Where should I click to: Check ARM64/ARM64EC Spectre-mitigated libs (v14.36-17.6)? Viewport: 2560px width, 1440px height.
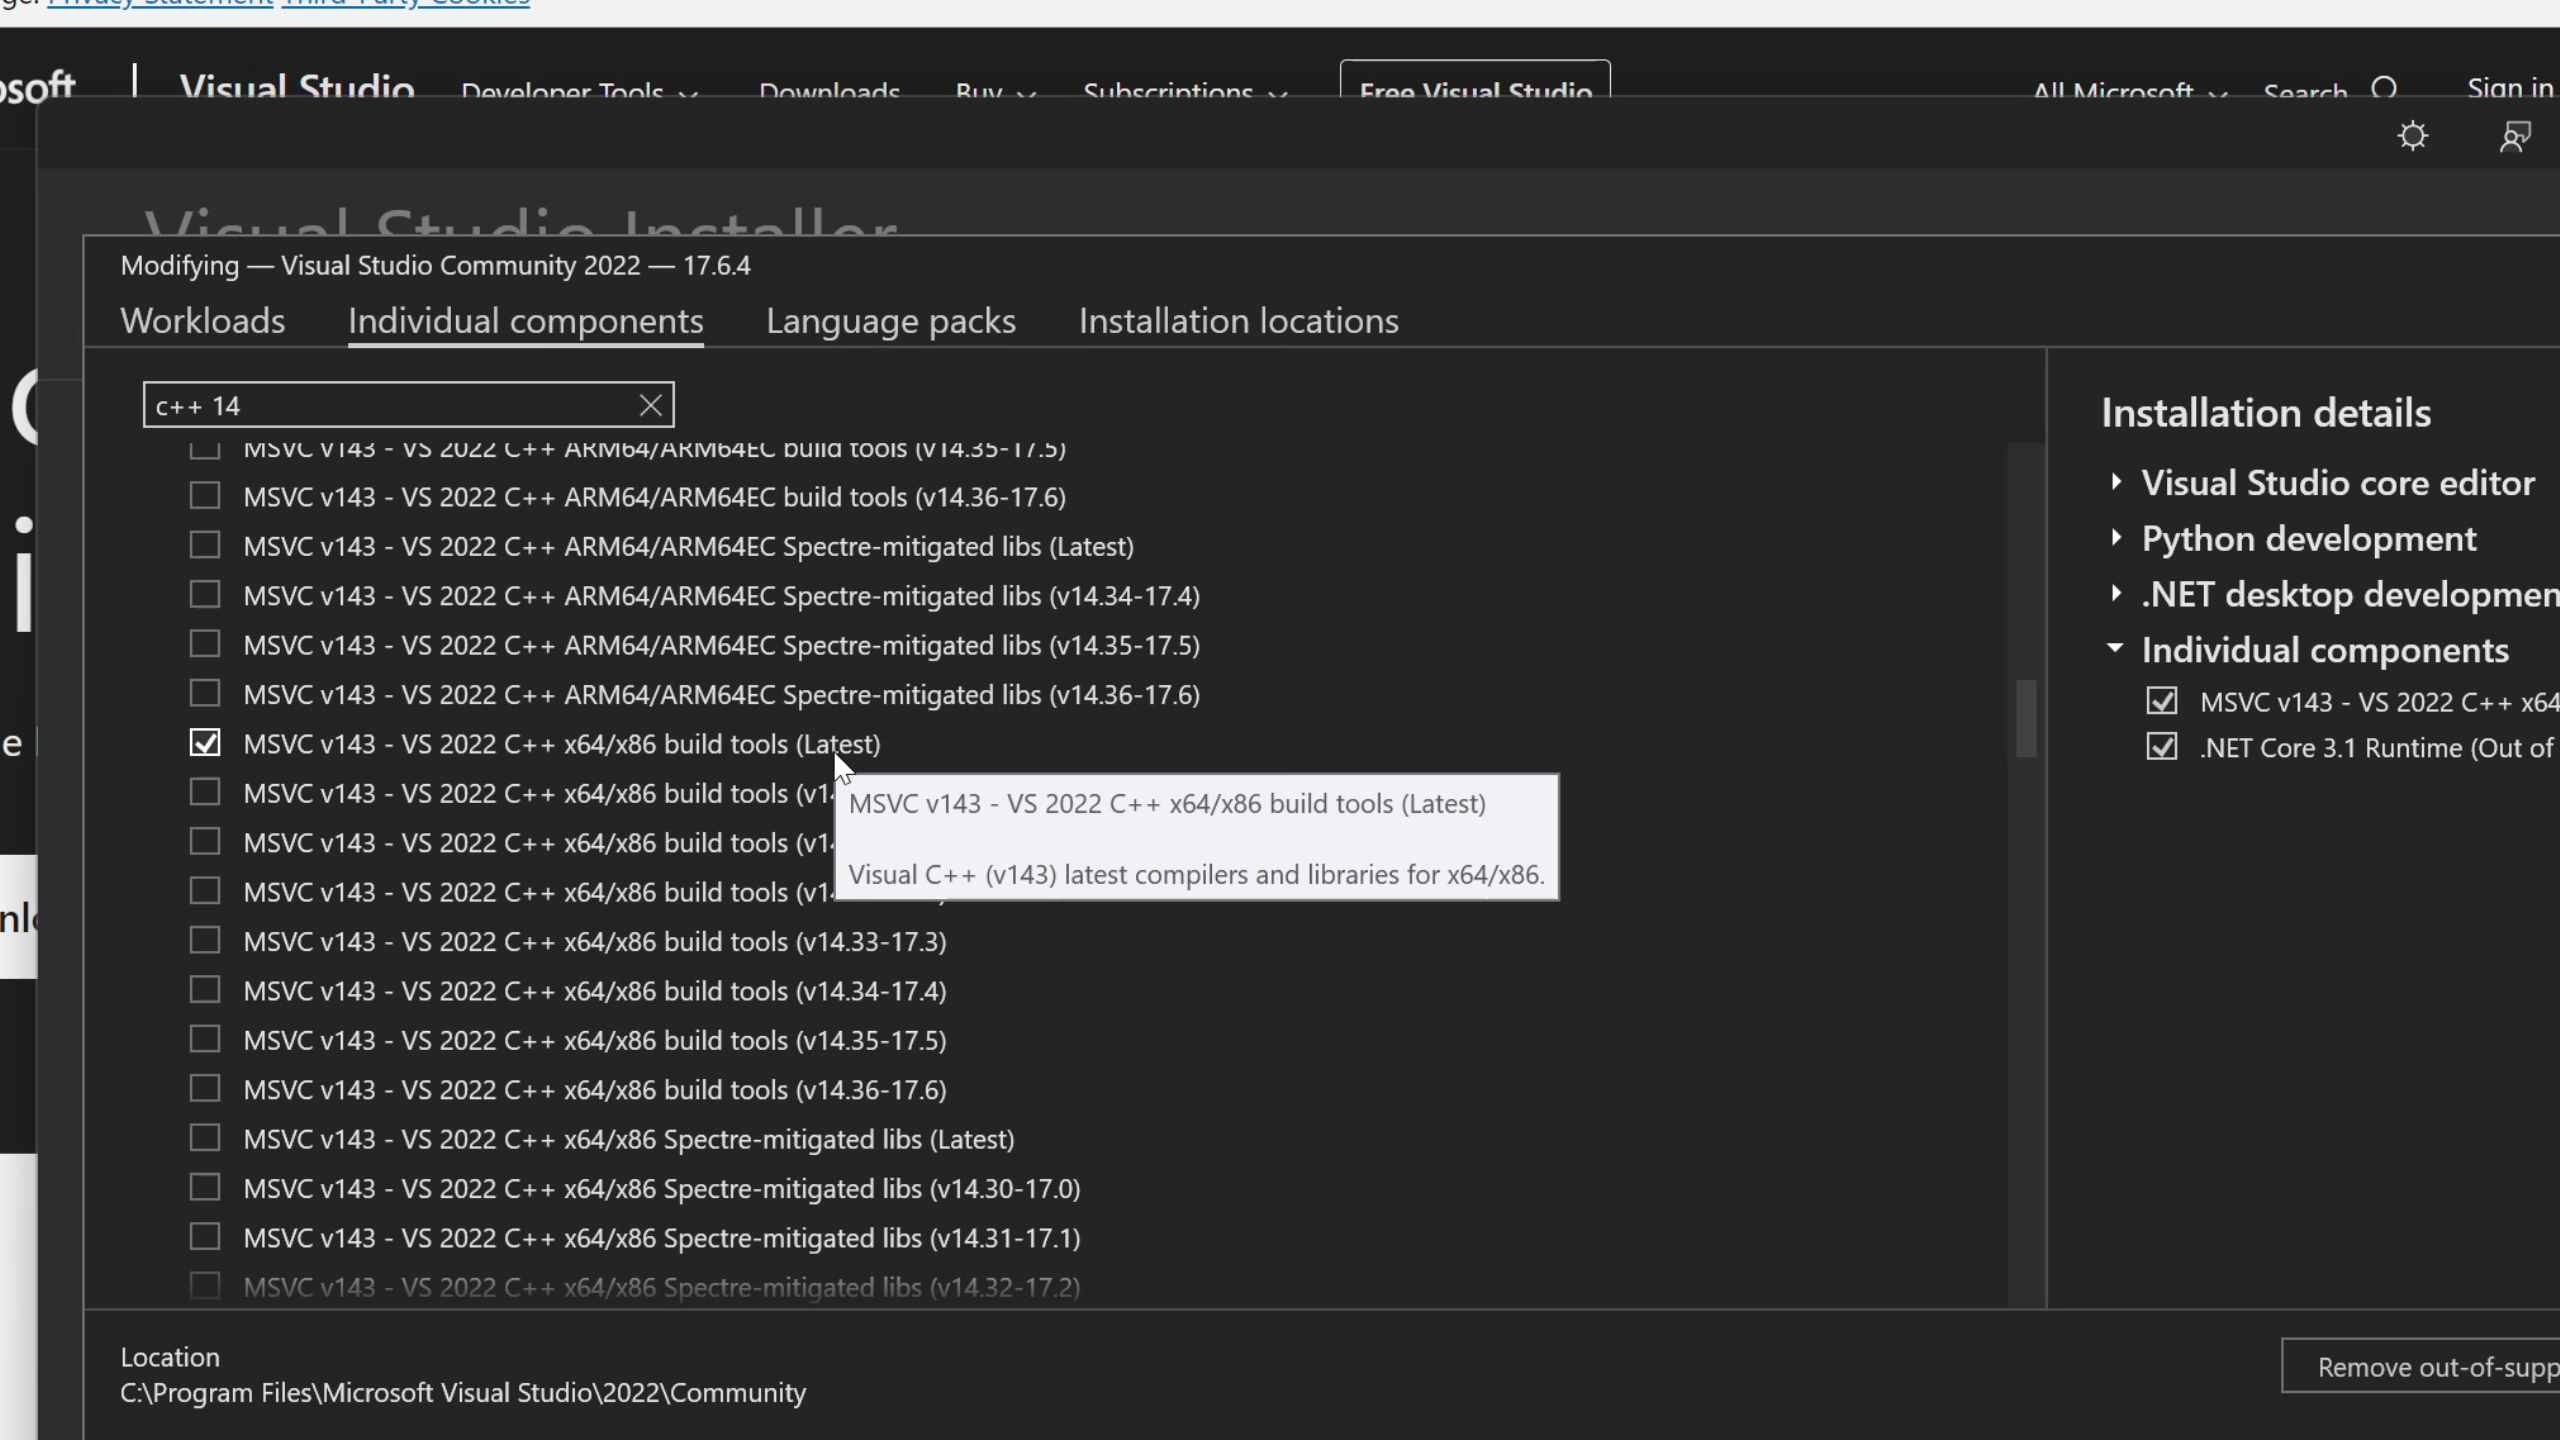pyautogui.click(x=205, y=693)
